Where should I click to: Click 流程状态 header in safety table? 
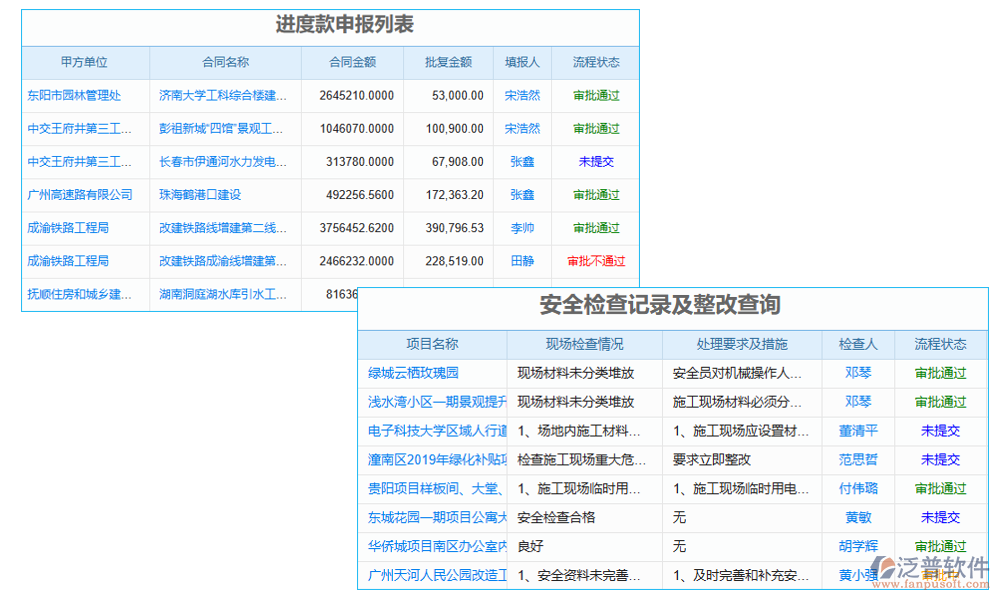938,344
